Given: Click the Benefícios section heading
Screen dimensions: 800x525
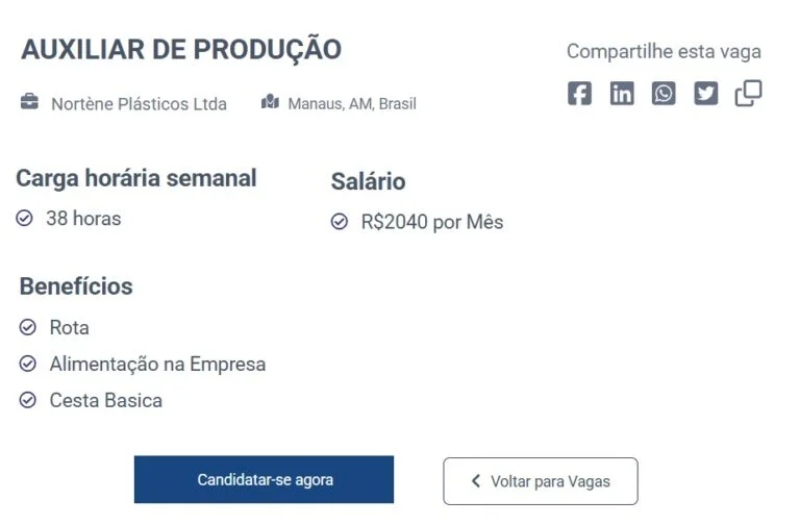Looking at the screenshot, I should pyautogui.click(x=76, y=286).
